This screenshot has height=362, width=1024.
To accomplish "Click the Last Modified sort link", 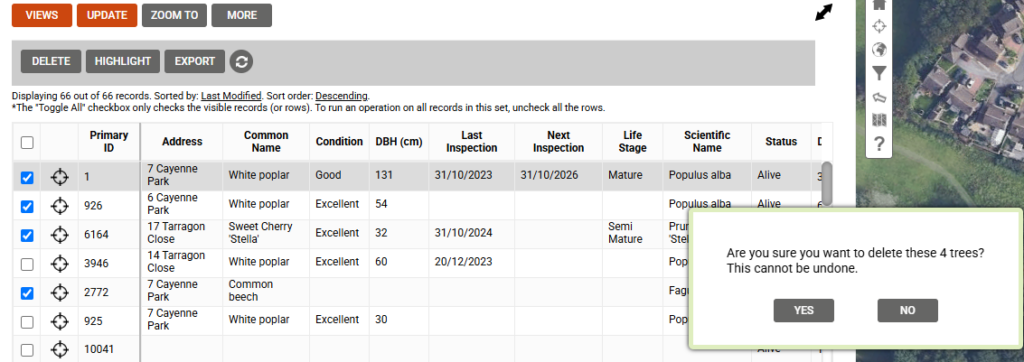I will [231, 95].
